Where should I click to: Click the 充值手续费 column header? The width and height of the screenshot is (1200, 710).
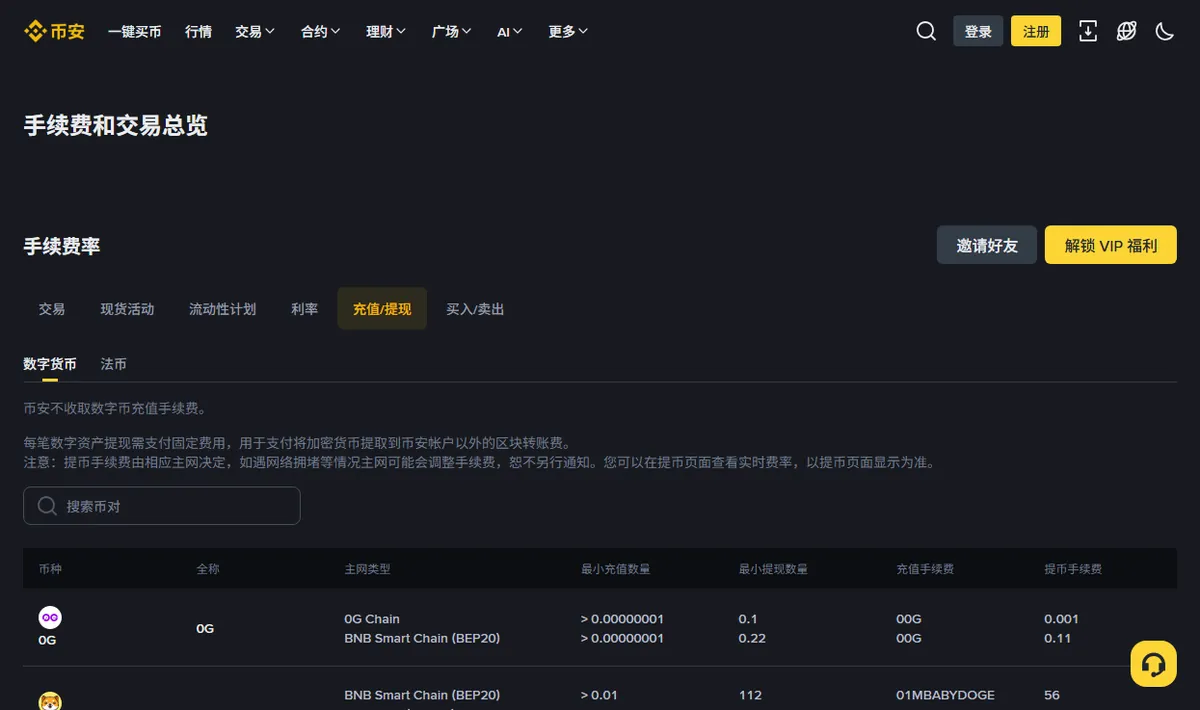[x=925, y=569]
